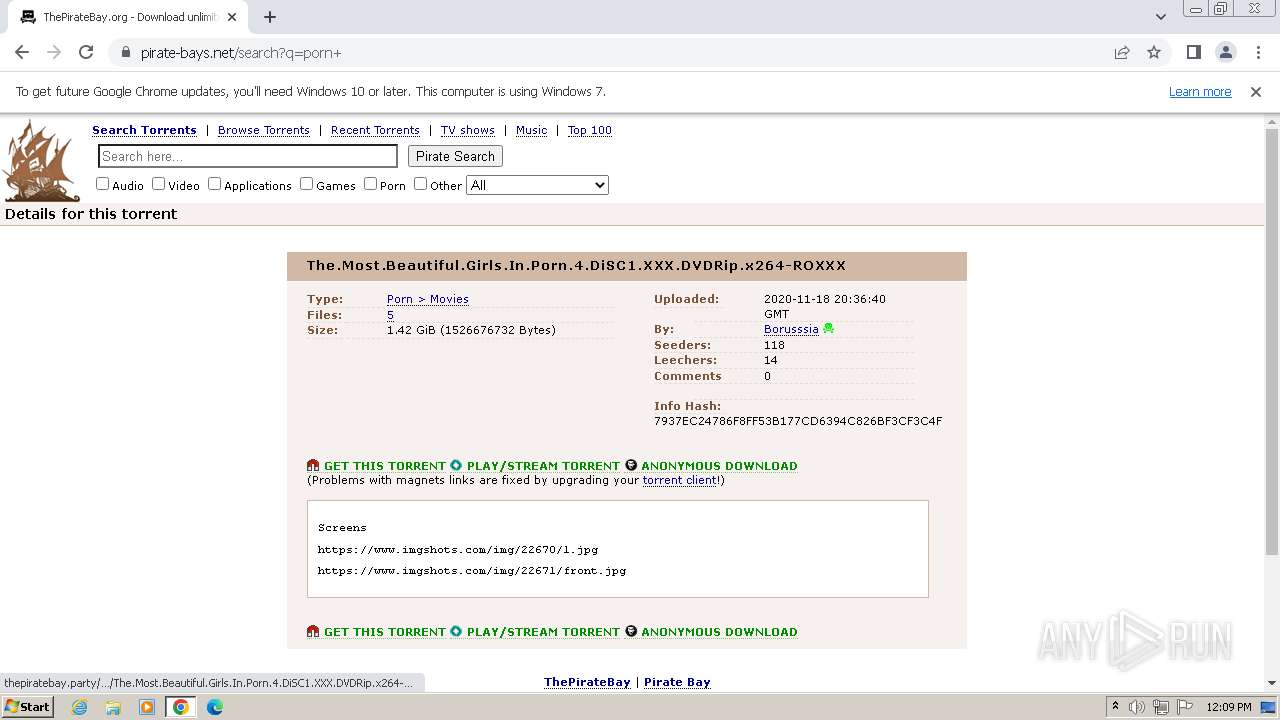Tick the Audio checkbox
Viewport: 1280px width, 720px height.
coord(102,184)
